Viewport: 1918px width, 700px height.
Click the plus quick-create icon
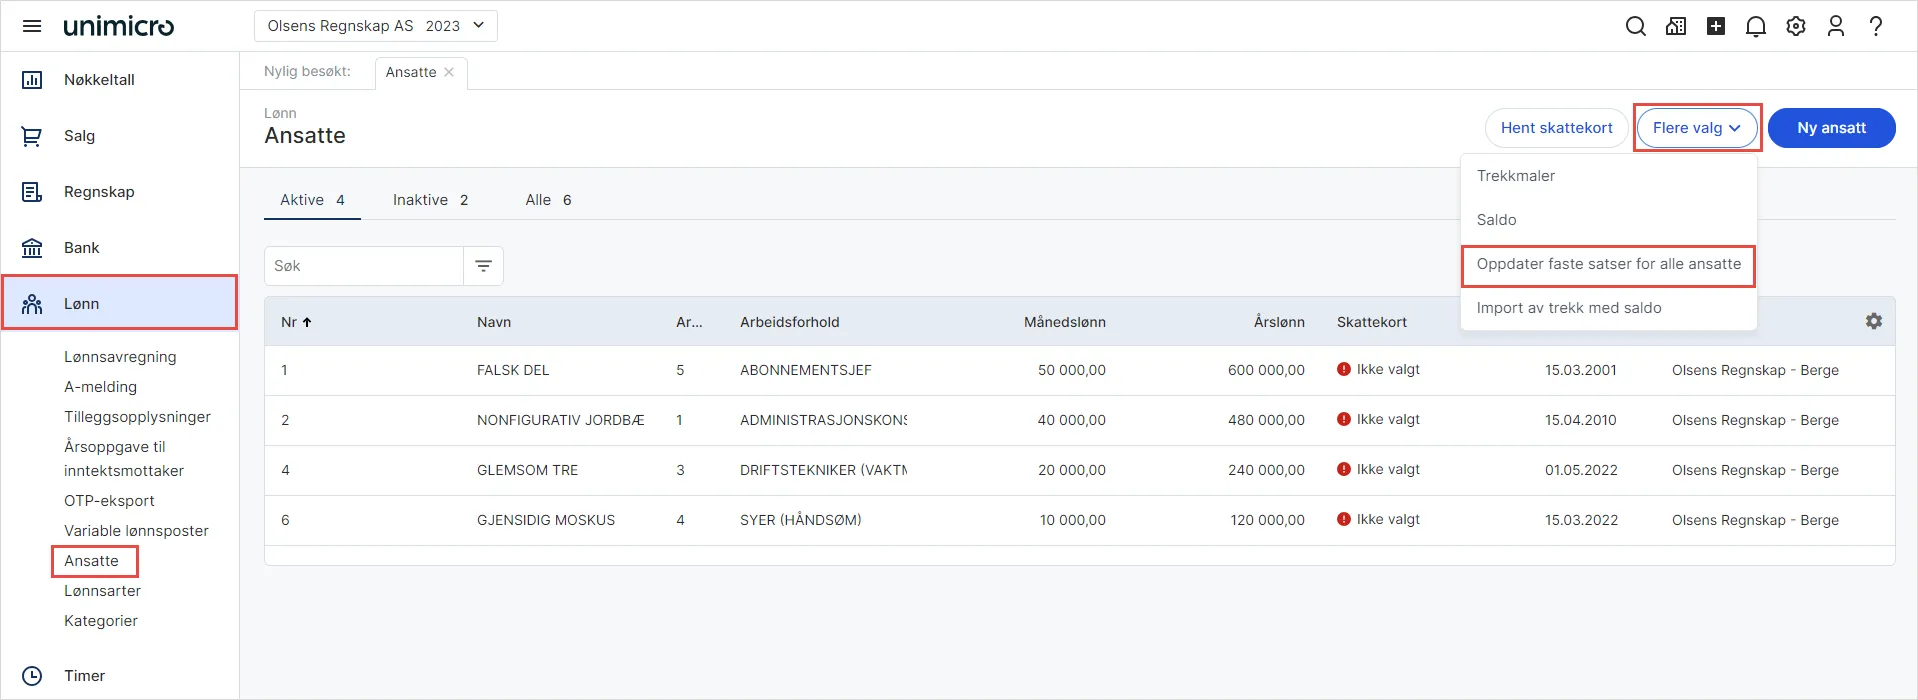click(1716, 26)
